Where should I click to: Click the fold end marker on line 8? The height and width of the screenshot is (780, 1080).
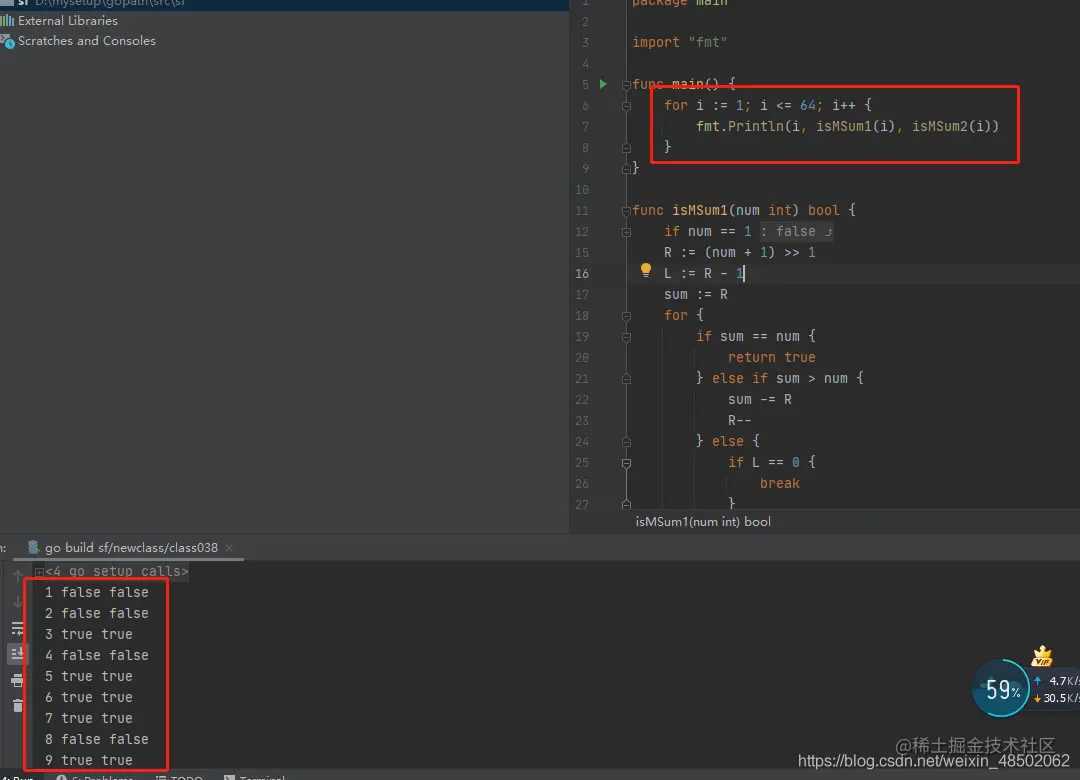tap(626, 148)
